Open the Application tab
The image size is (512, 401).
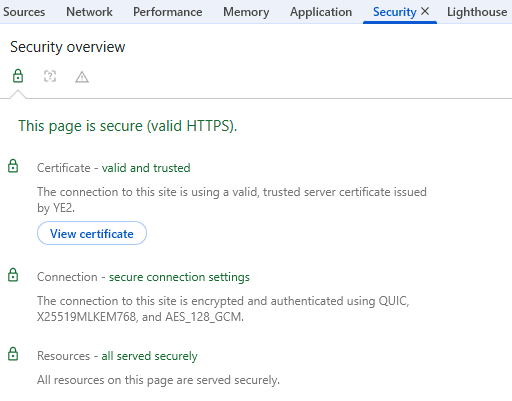pyautogui.click(x=321, y=12)
